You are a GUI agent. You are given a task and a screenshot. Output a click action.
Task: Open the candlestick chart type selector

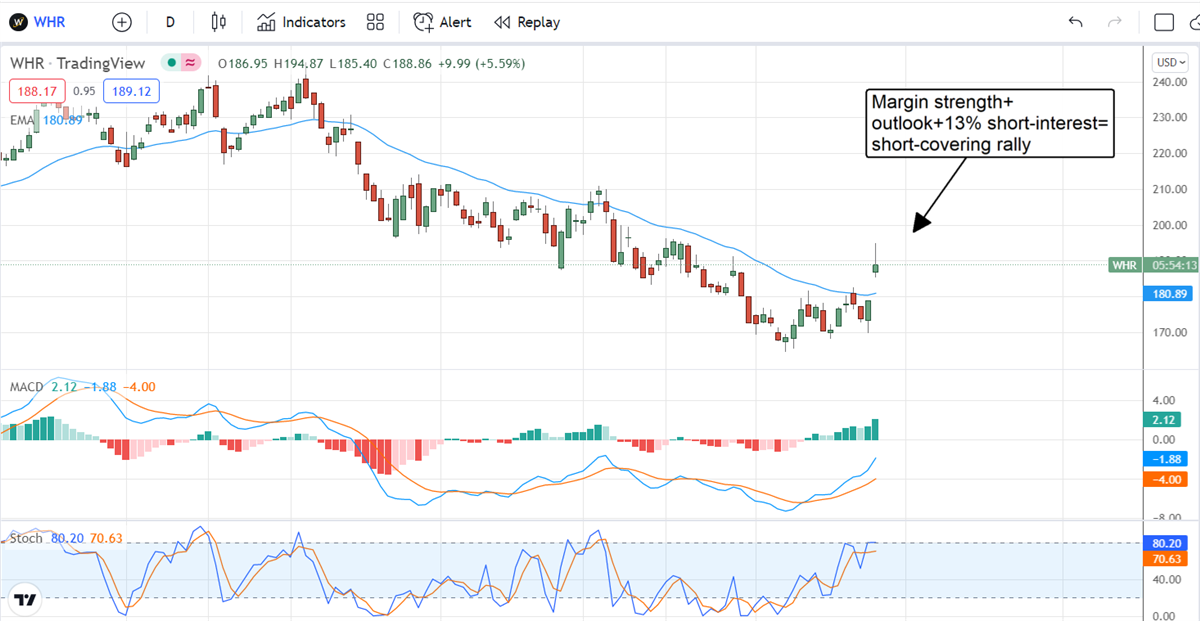219,22
